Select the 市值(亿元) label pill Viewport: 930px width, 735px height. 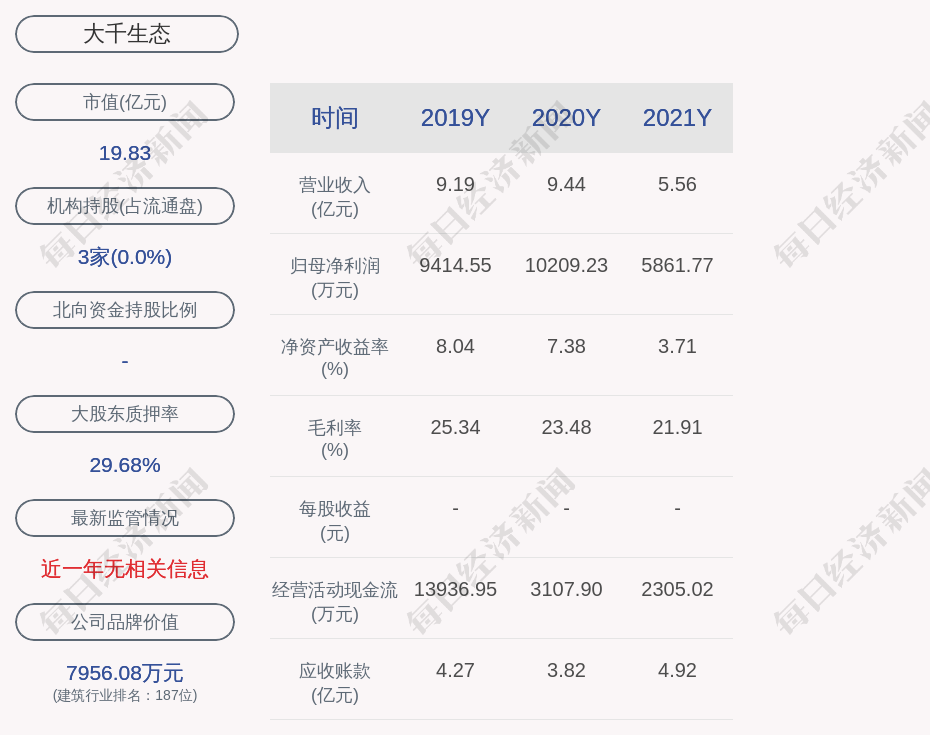click(x=125, y=102)
